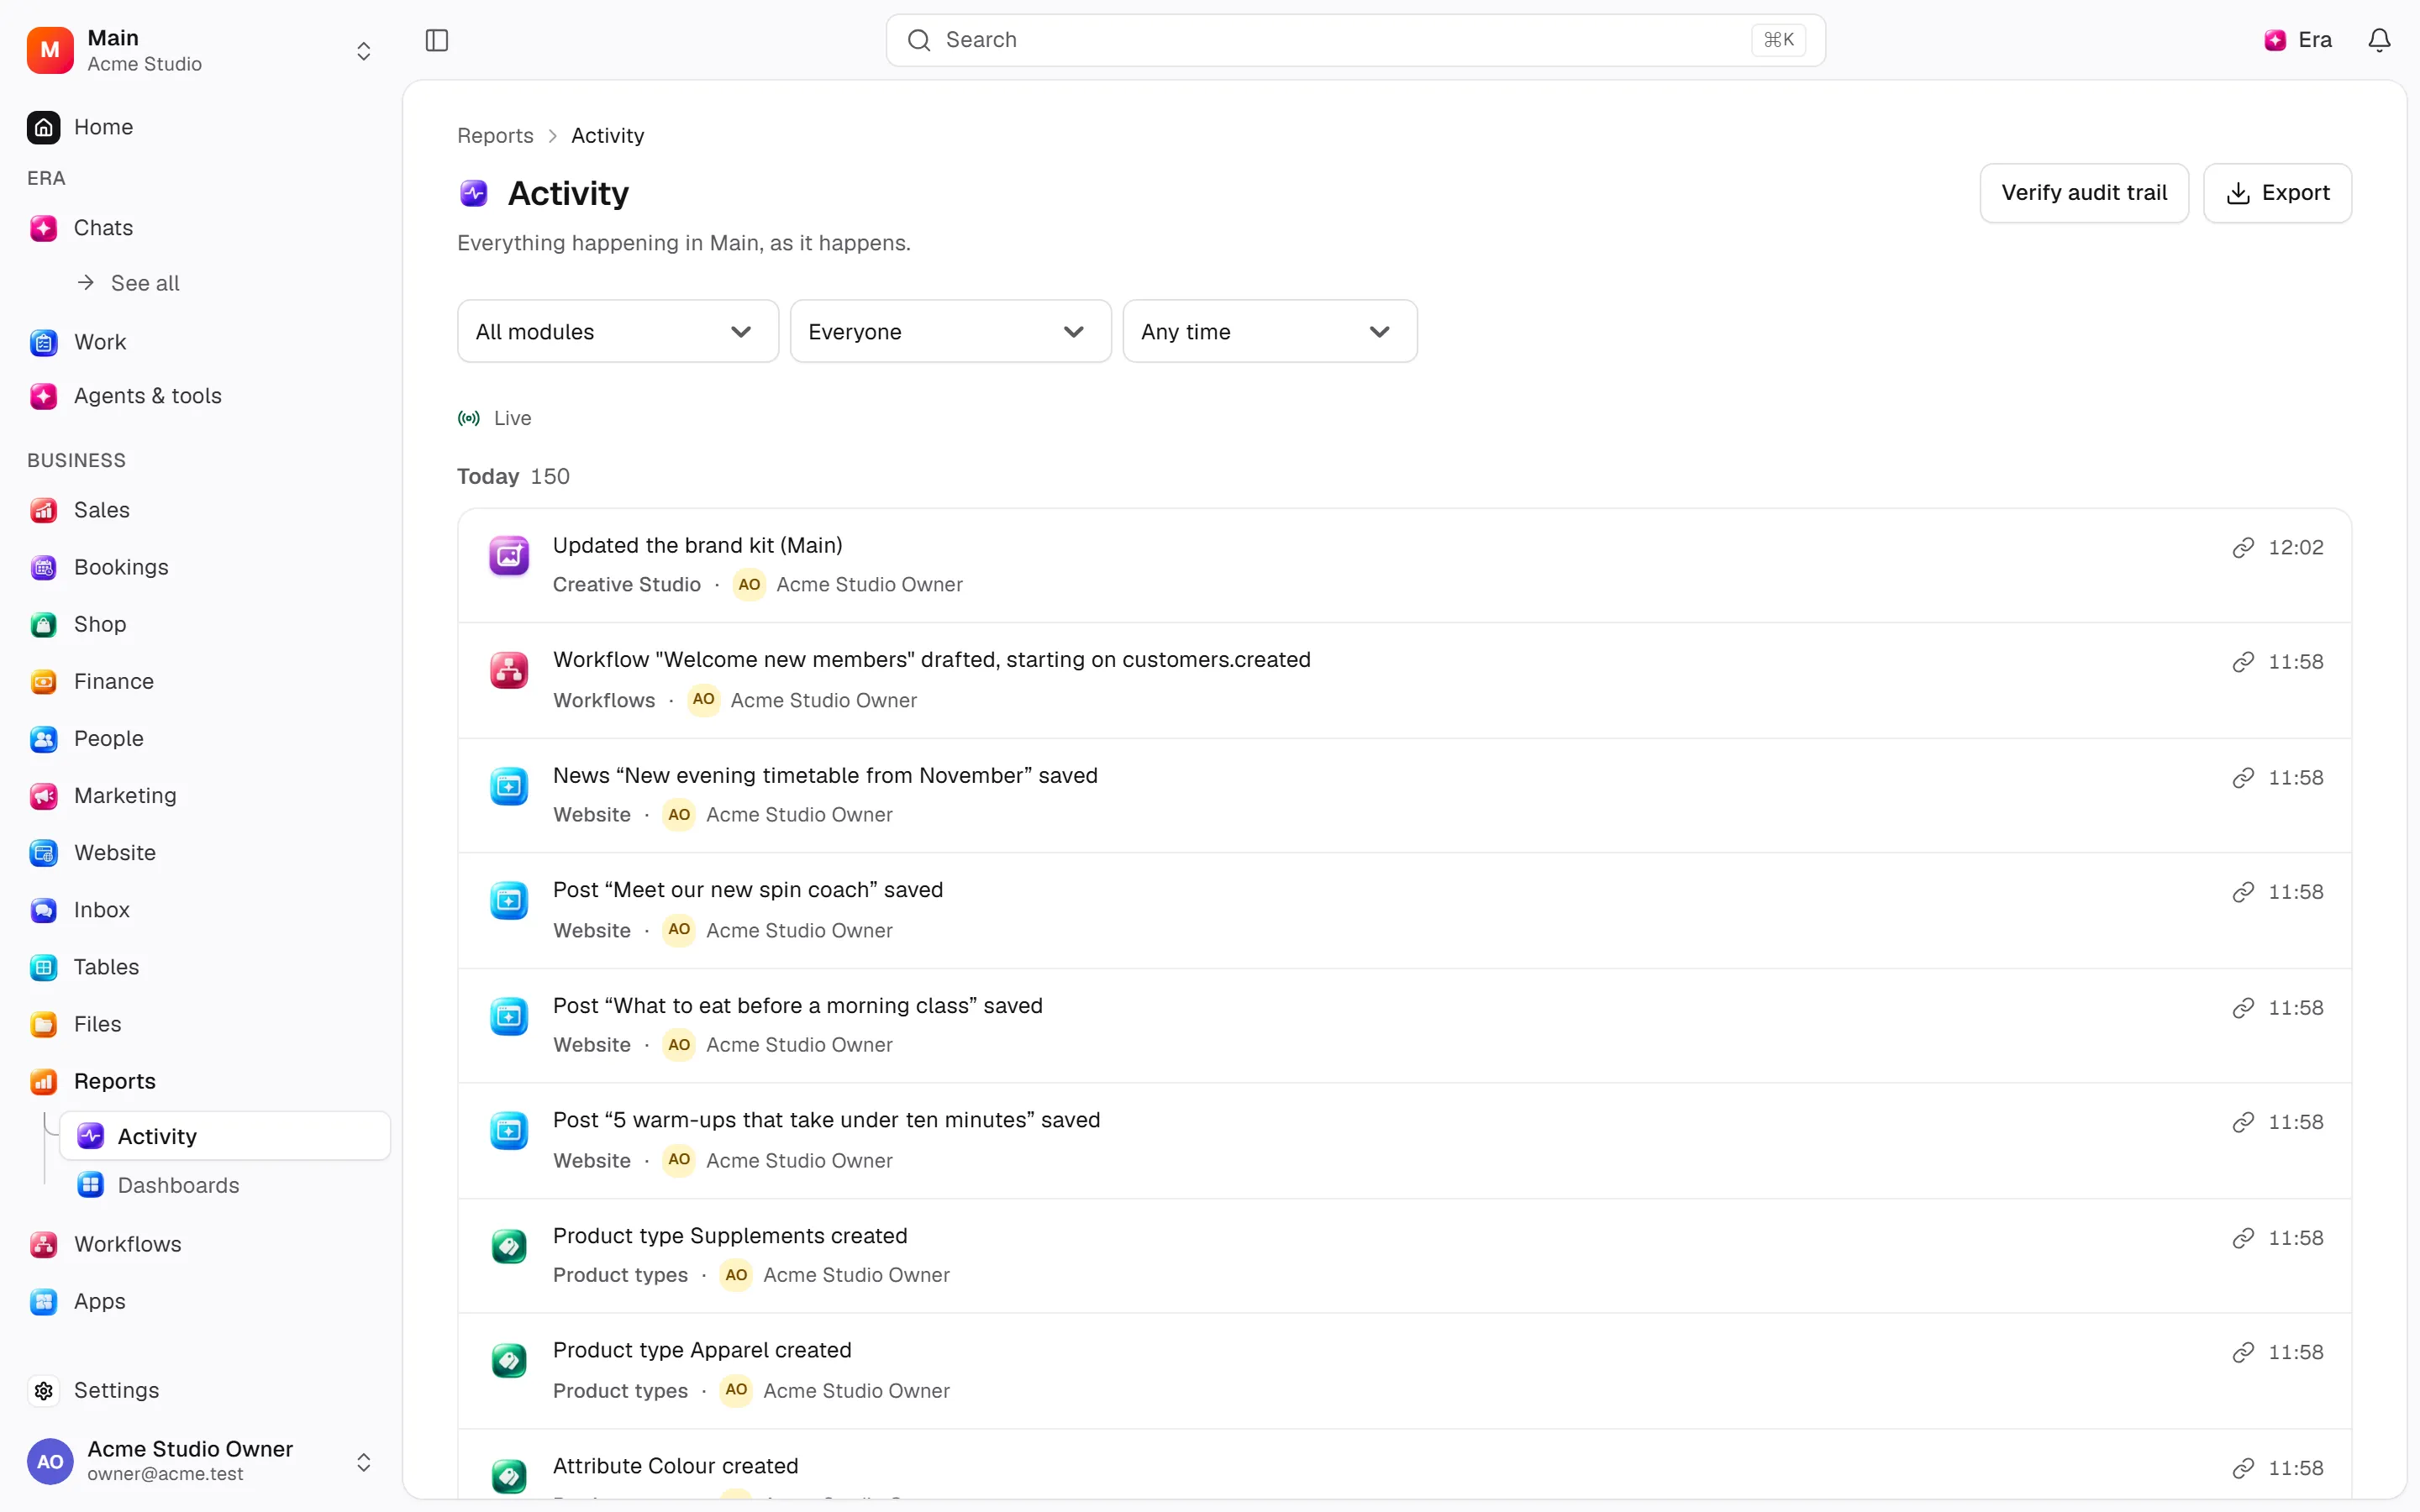This screenshot has height=1512, width=2420.
Task: Copy link for 'Updated the brand kit' entry
Action: click(x=2243, y=547)
